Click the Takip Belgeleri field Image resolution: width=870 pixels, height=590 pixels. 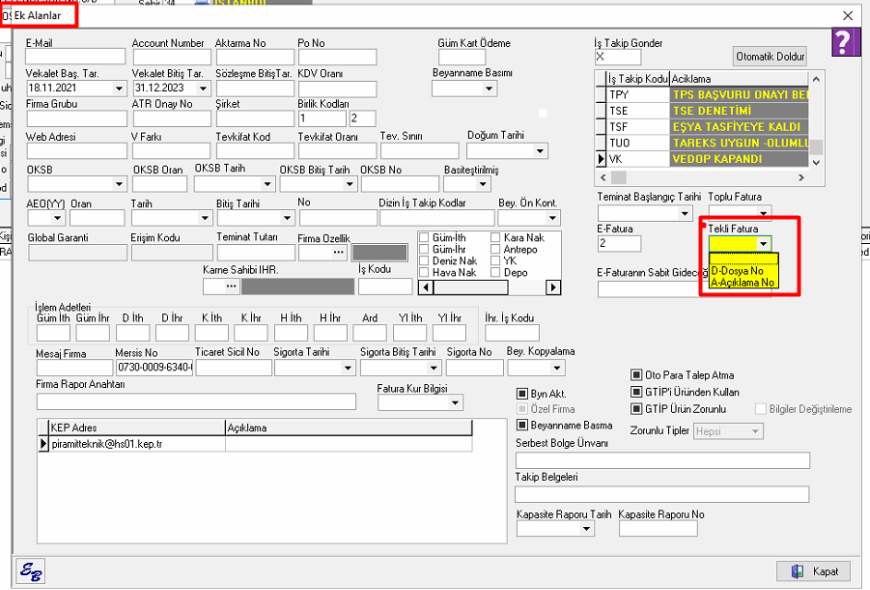pos(662,494)
